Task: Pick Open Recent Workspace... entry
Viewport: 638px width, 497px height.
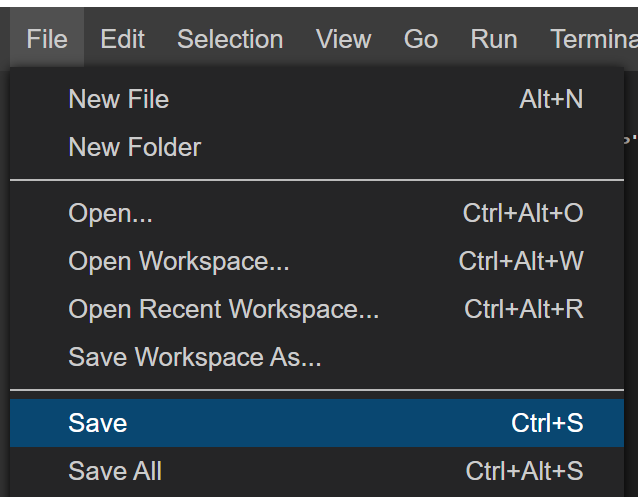Action: 224,309
